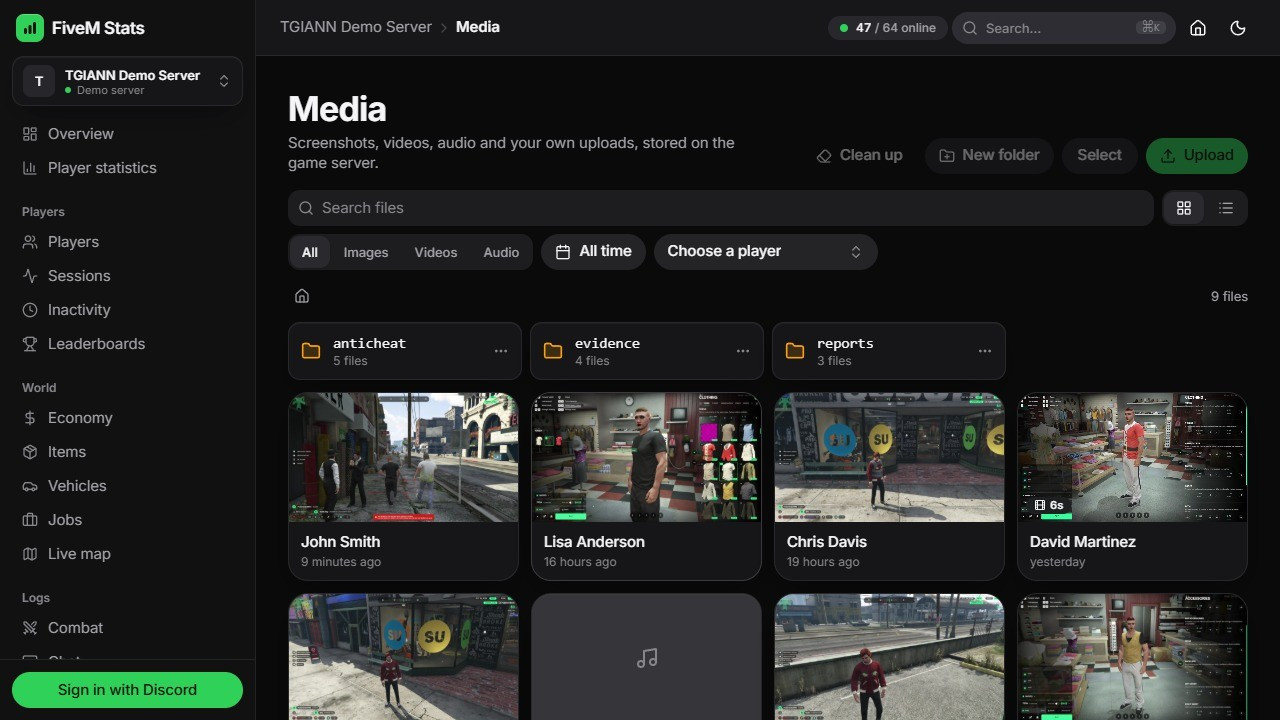Select the Audio filter tab
Image resolution: width=1280 pixels, height=720 pixels.
pyautogui.click(x=501, y=252)
